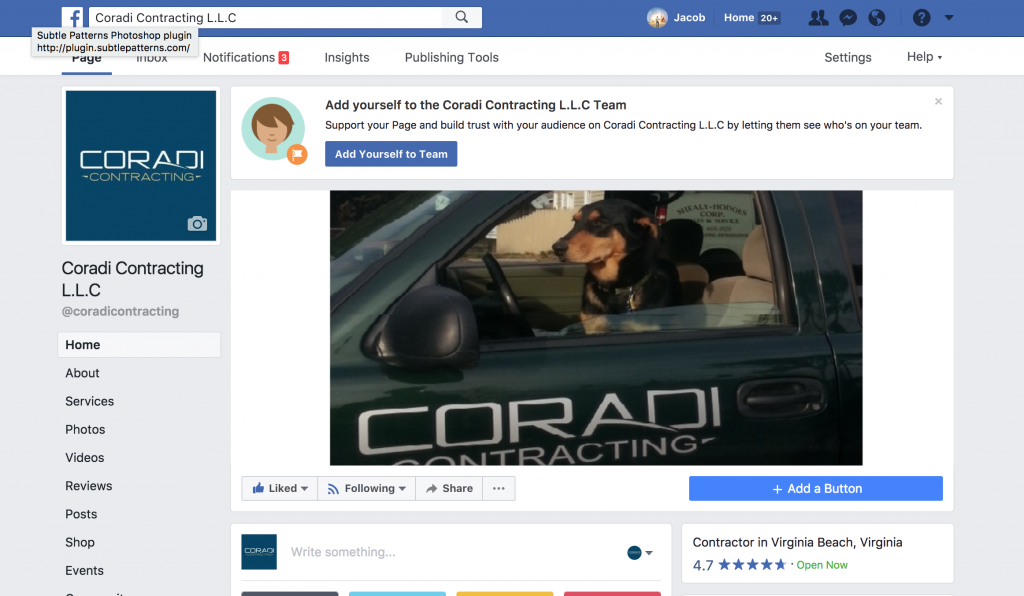Open notifications globe icon
Screen dimensions: 1024x596
(876, 18)
